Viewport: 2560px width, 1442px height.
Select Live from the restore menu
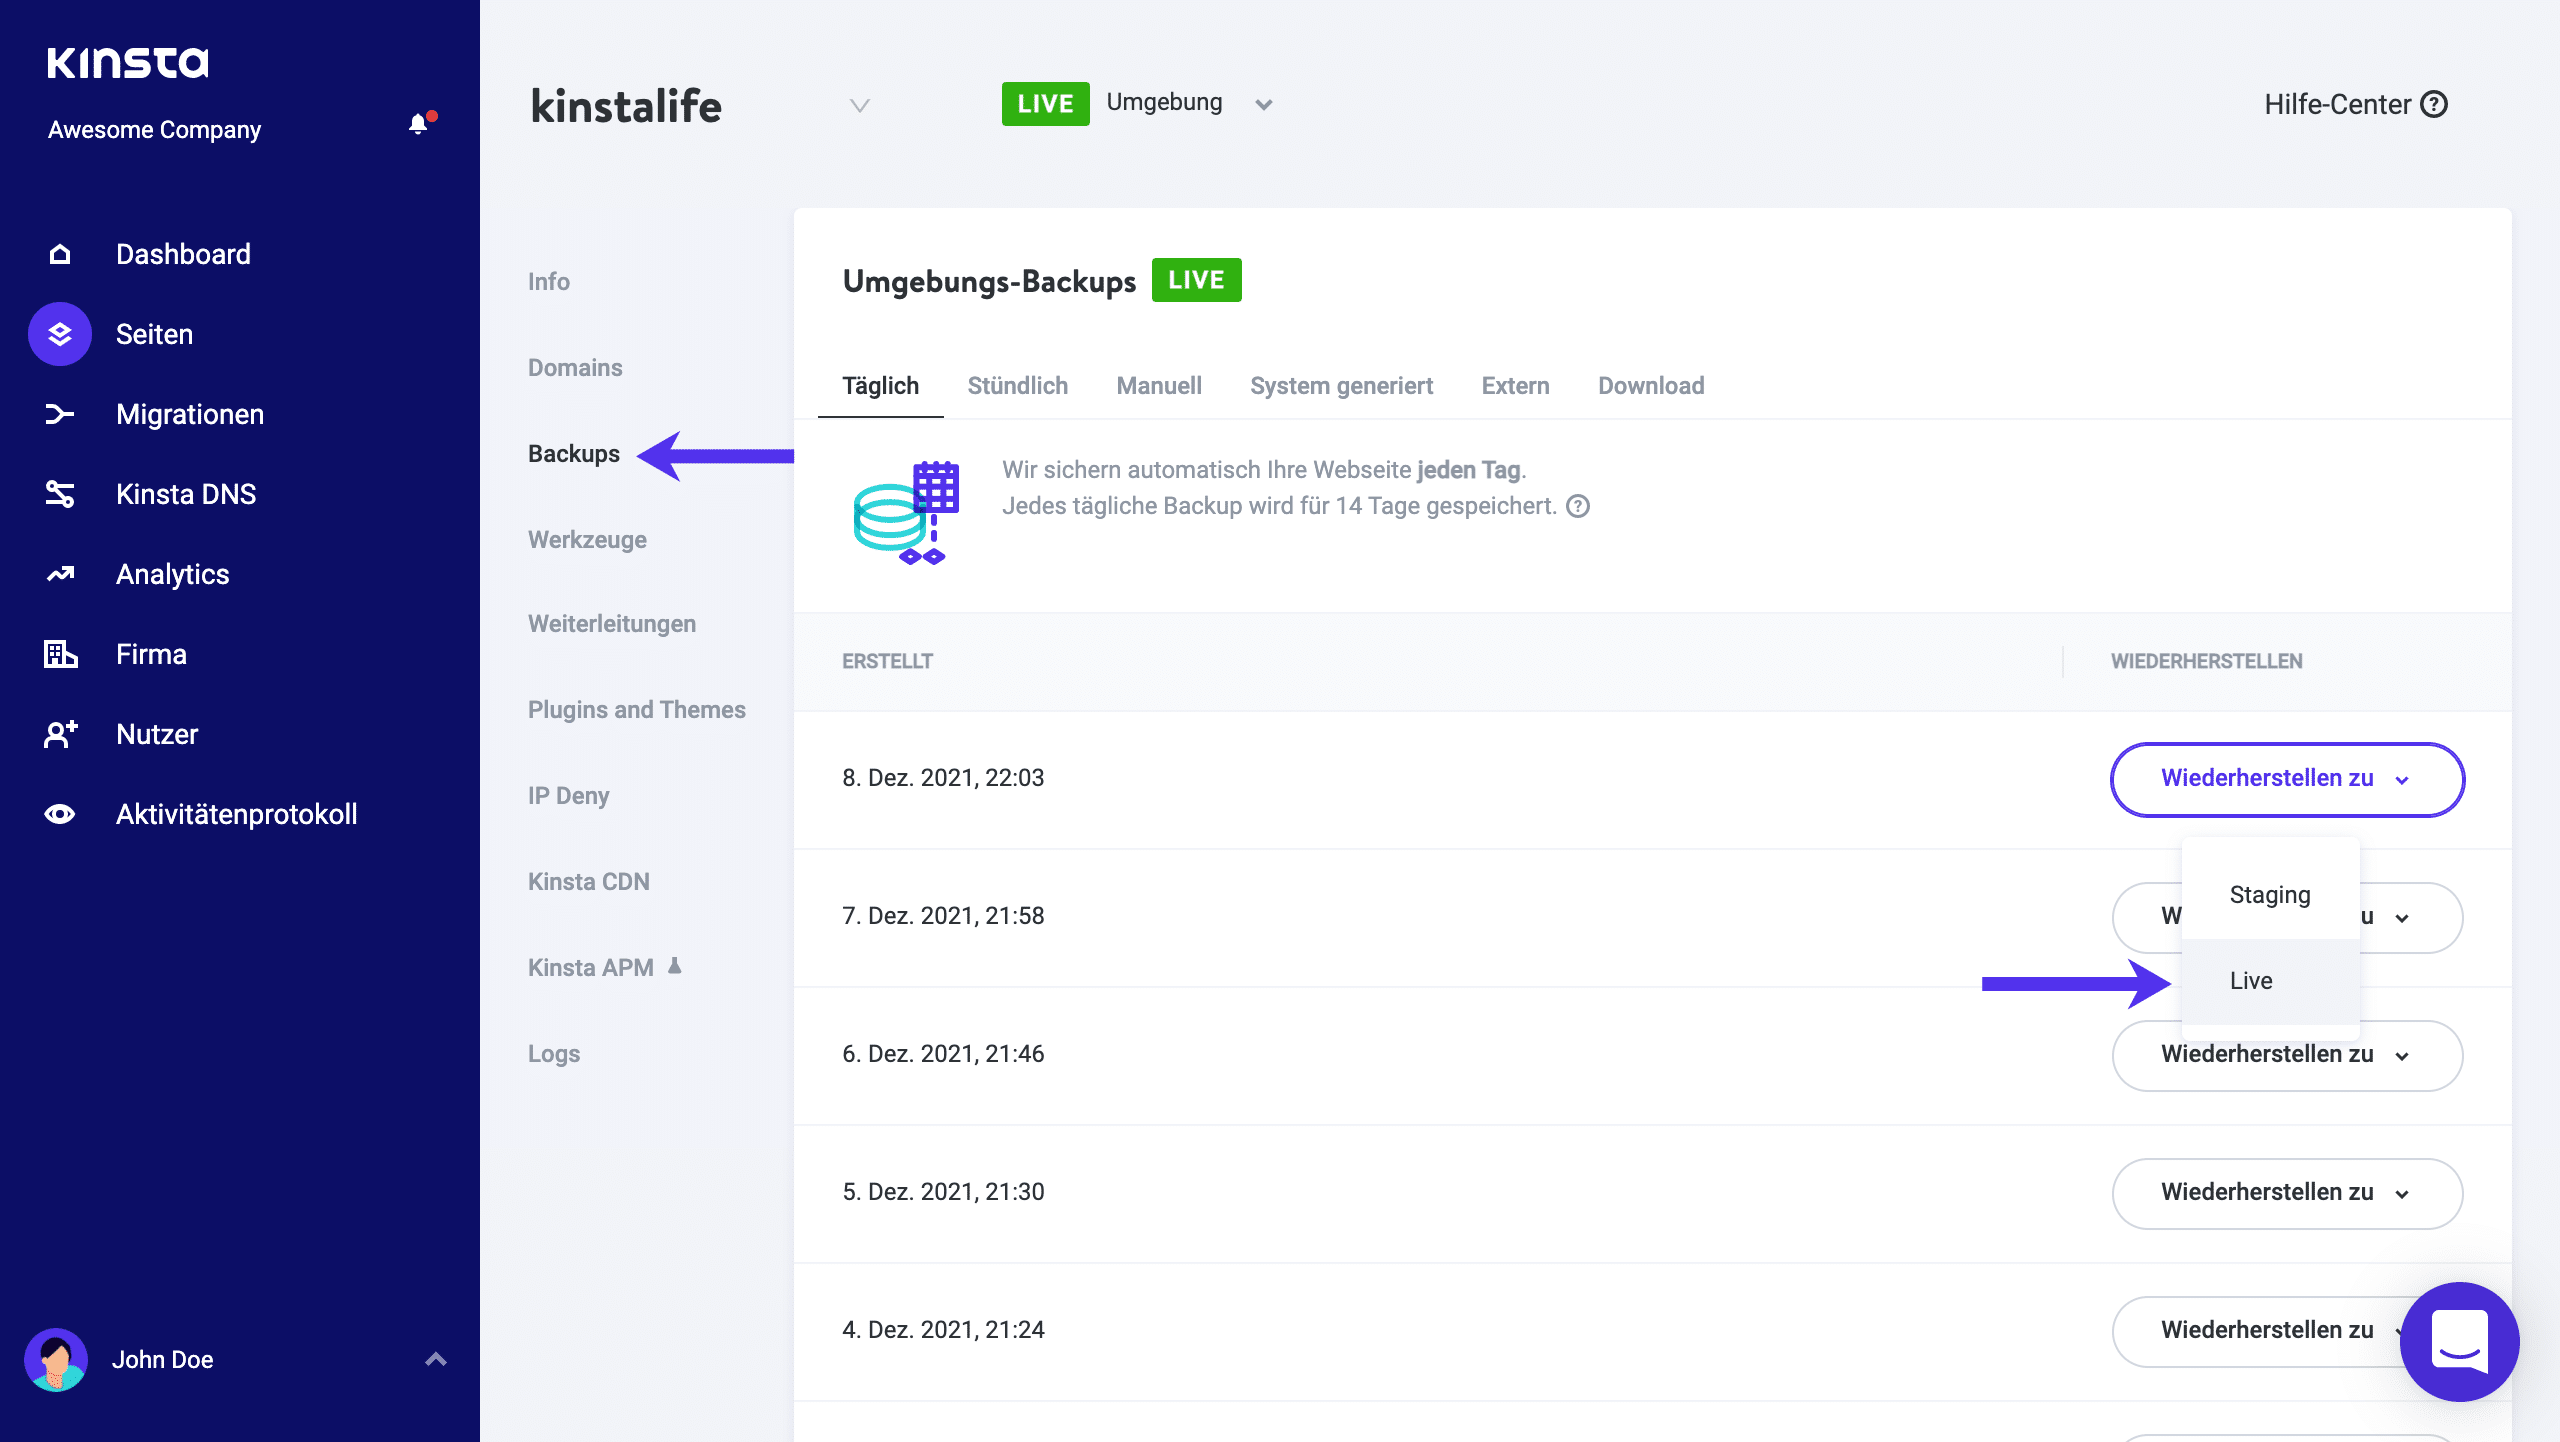pos(2249,981)
